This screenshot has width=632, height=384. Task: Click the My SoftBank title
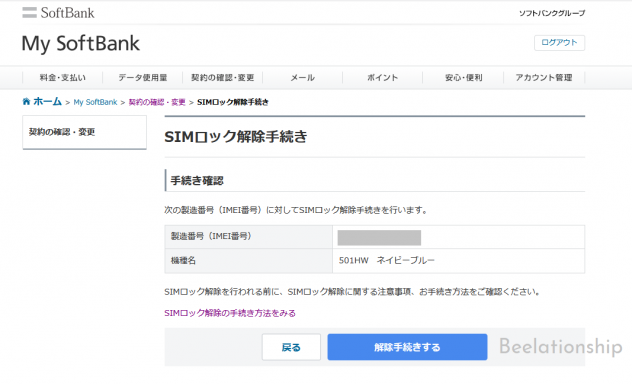coord(81,44)
